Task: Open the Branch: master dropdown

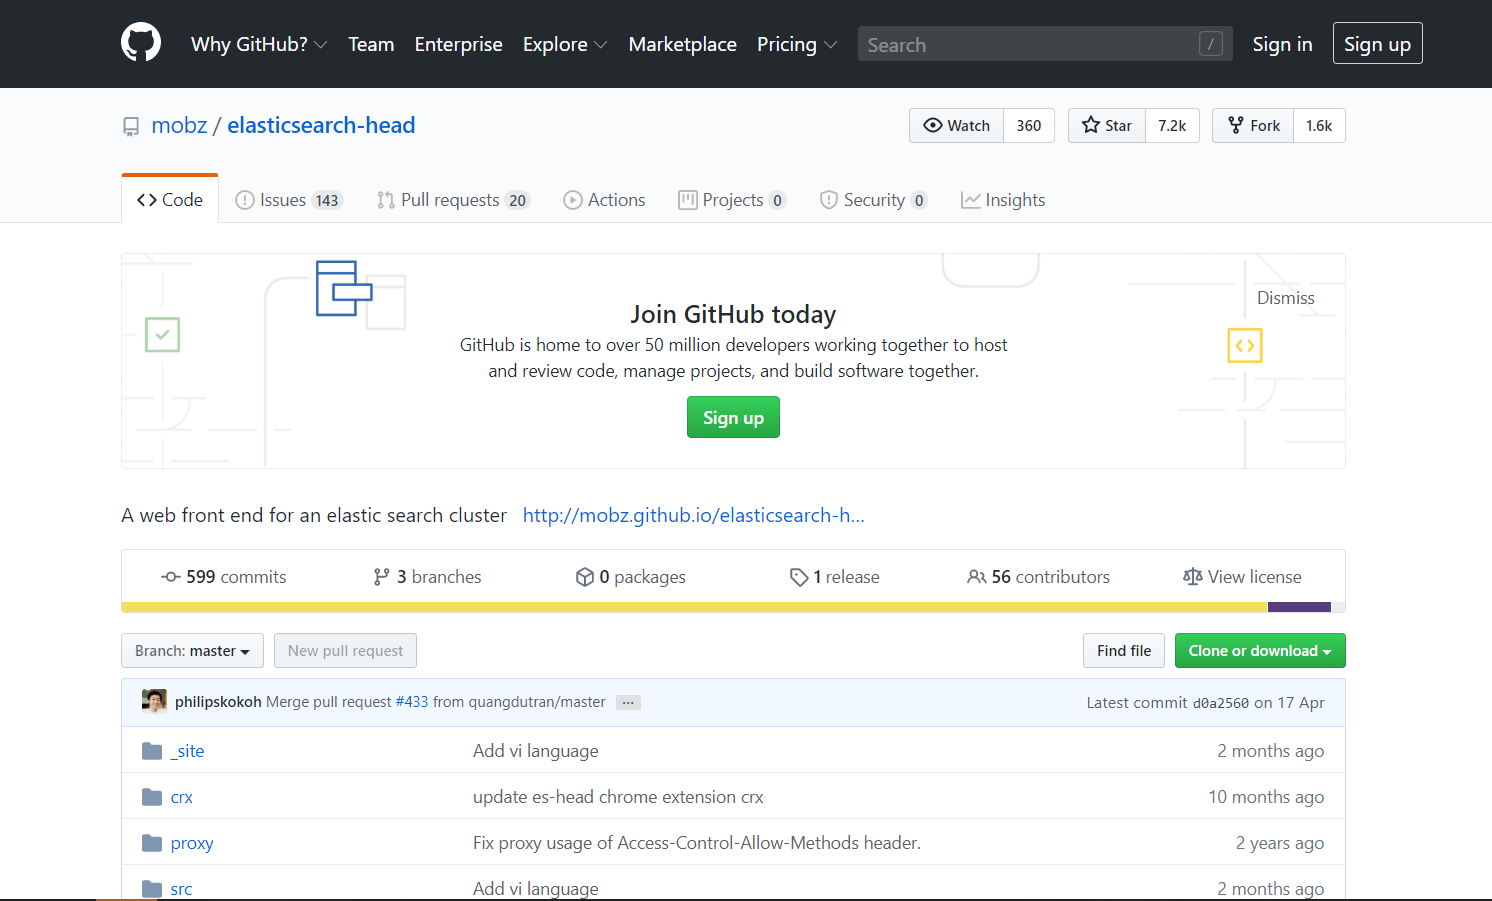Action: click(x=192, y=650)
